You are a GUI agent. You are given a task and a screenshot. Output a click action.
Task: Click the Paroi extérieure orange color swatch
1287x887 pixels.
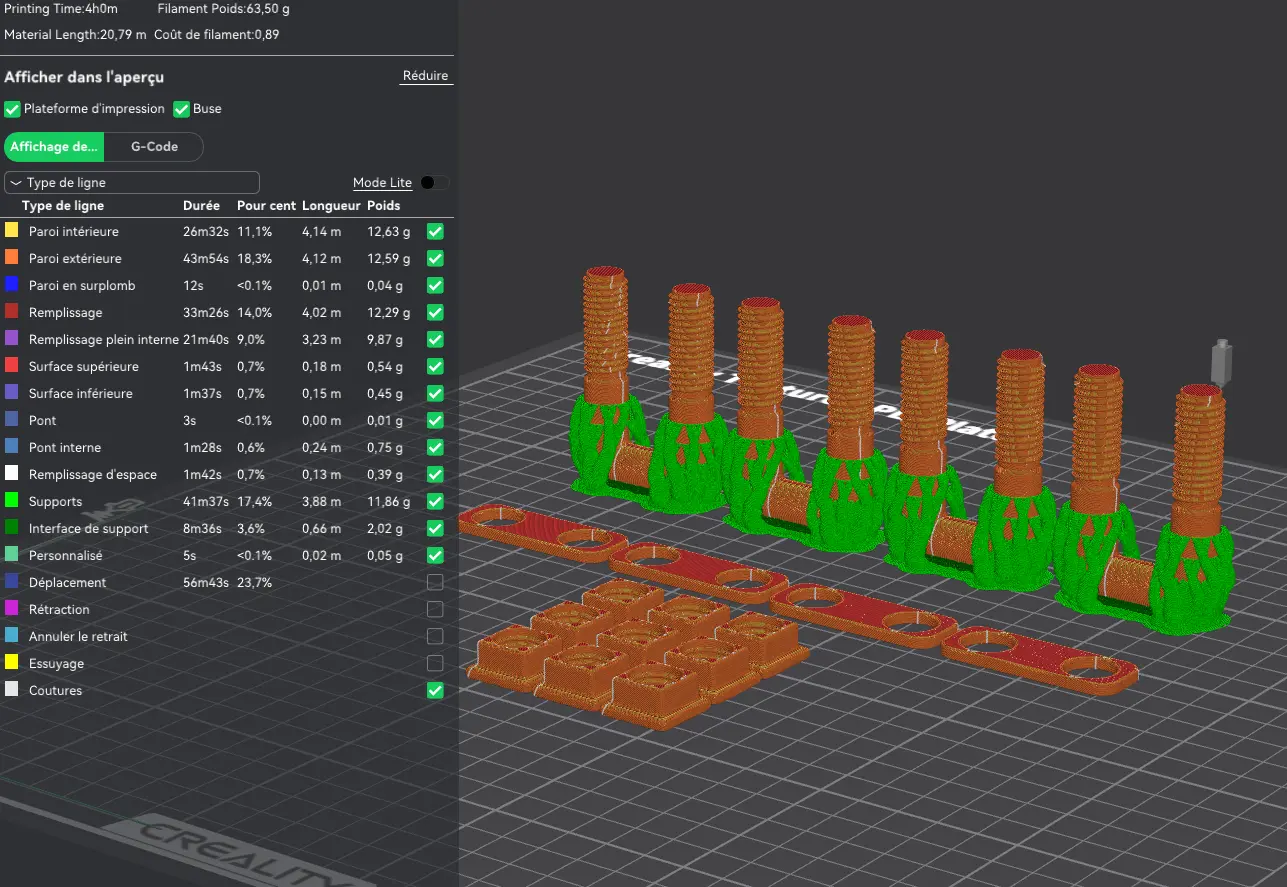[12, 258]
